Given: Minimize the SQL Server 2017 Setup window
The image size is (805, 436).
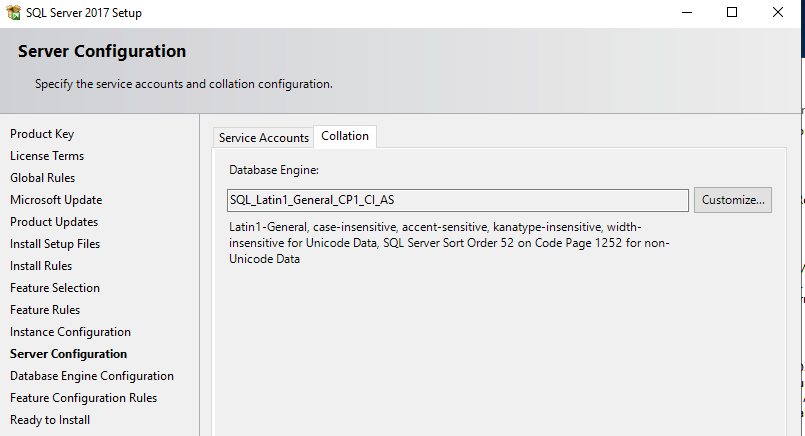Looking at the screenshot, I should 687,12.
